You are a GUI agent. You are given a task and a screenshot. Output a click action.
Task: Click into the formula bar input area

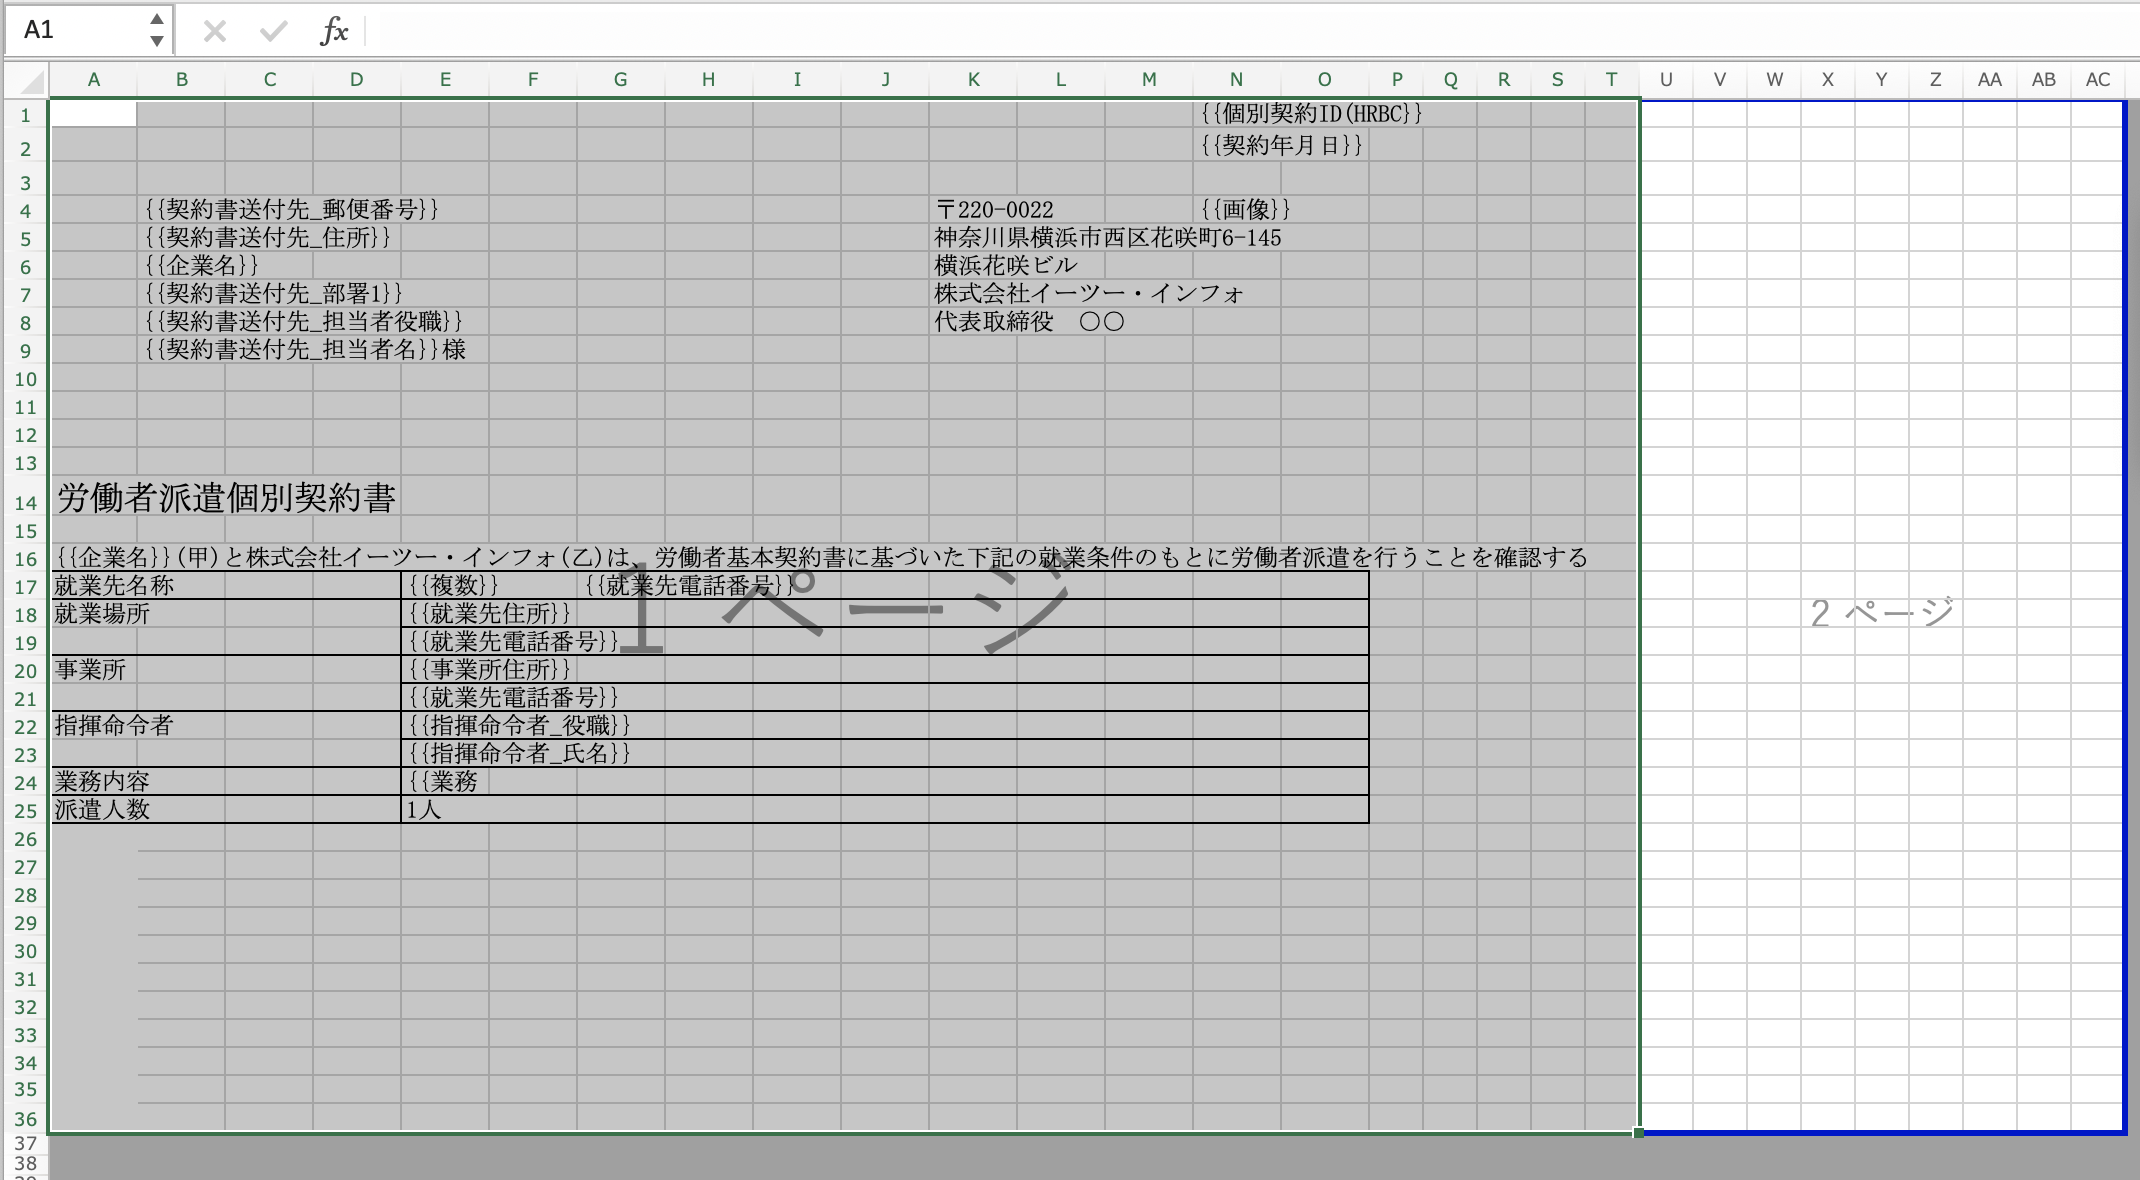point(1200,31)
